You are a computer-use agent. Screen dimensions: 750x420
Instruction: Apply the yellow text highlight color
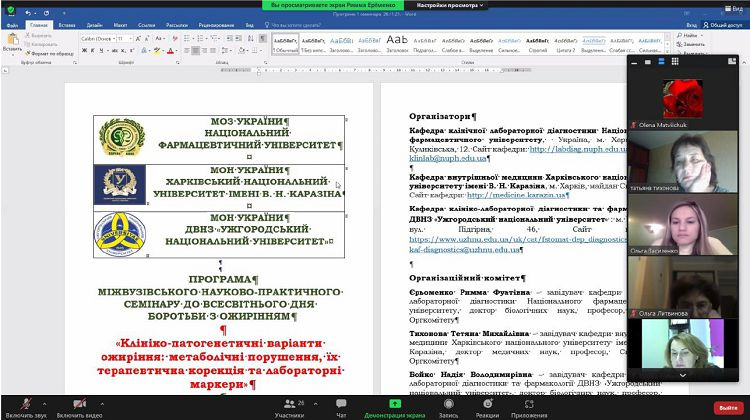pos(156,50)
